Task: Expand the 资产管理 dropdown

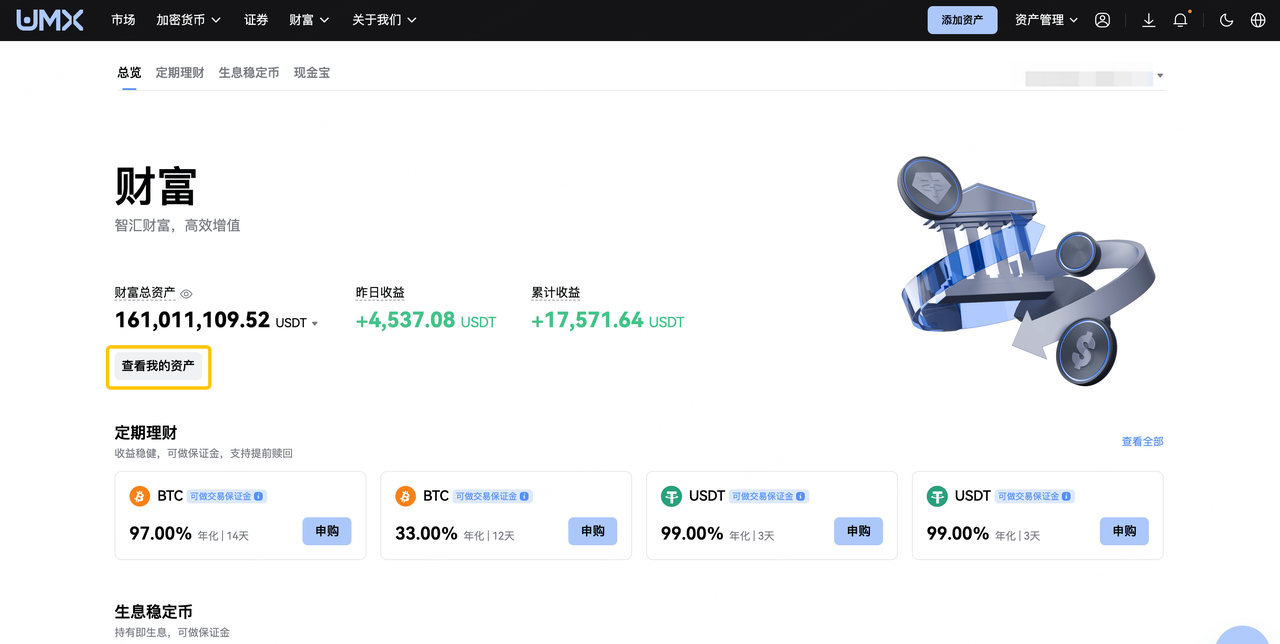Action: (1047, 20)
